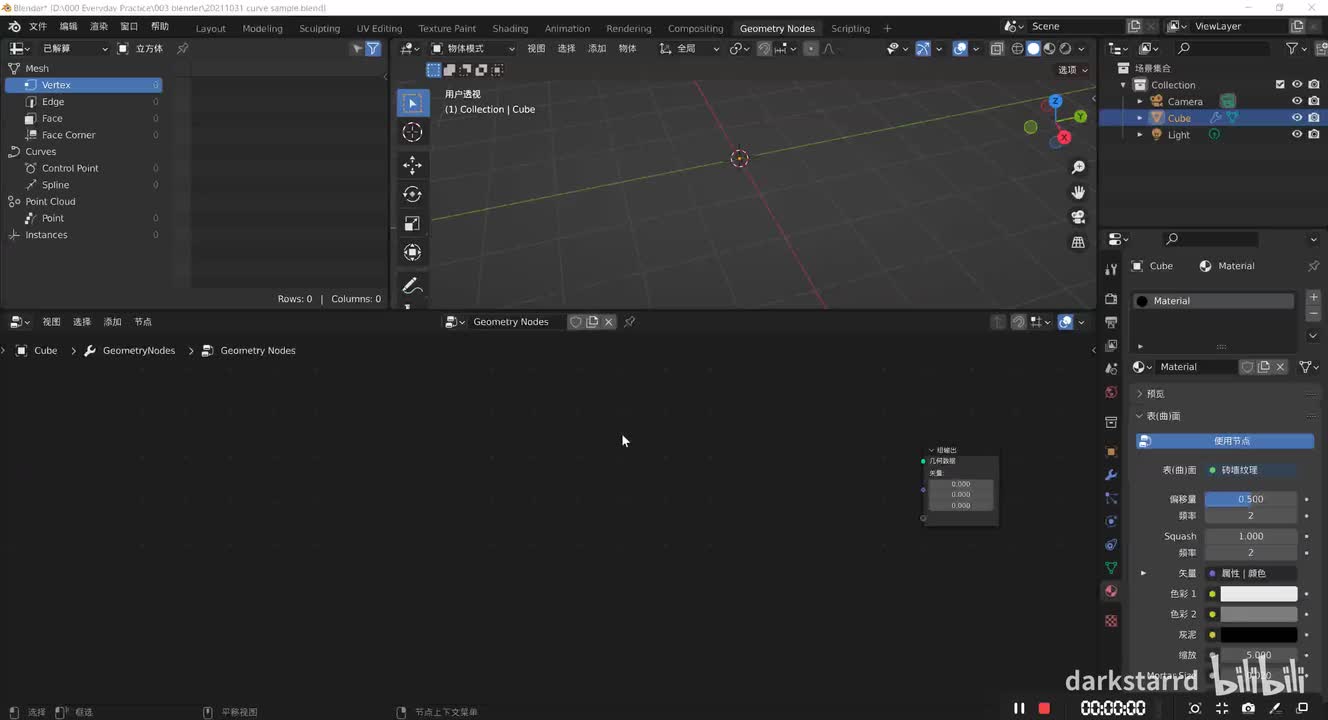Disable Light in renders via camera icon

pos(1314,134)
